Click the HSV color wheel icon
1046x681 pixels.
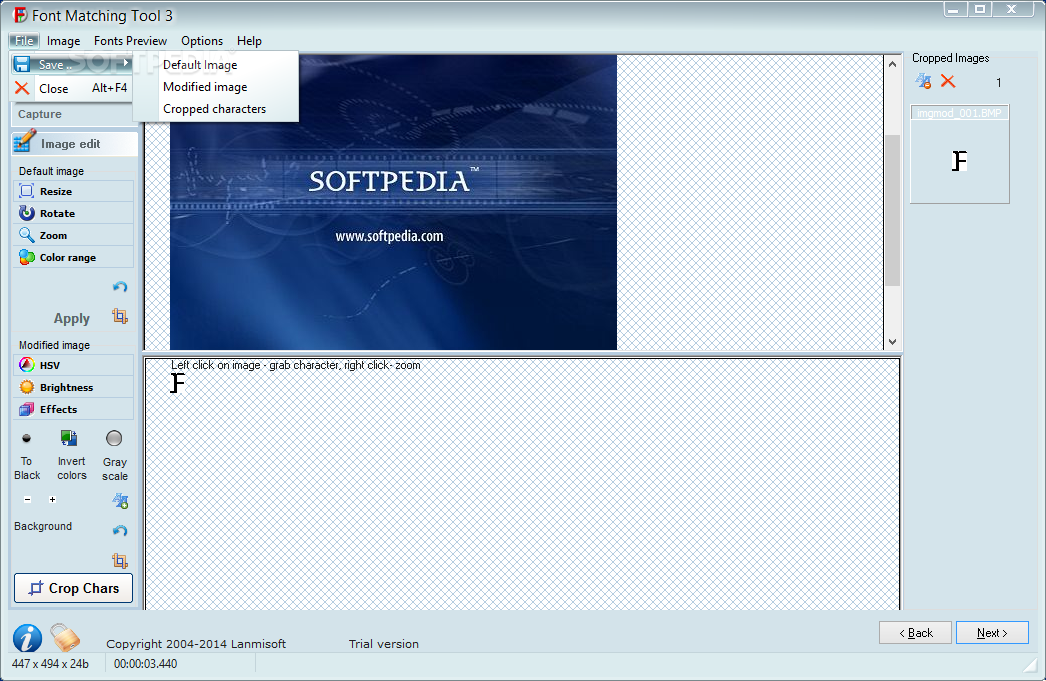click(27, 365)
